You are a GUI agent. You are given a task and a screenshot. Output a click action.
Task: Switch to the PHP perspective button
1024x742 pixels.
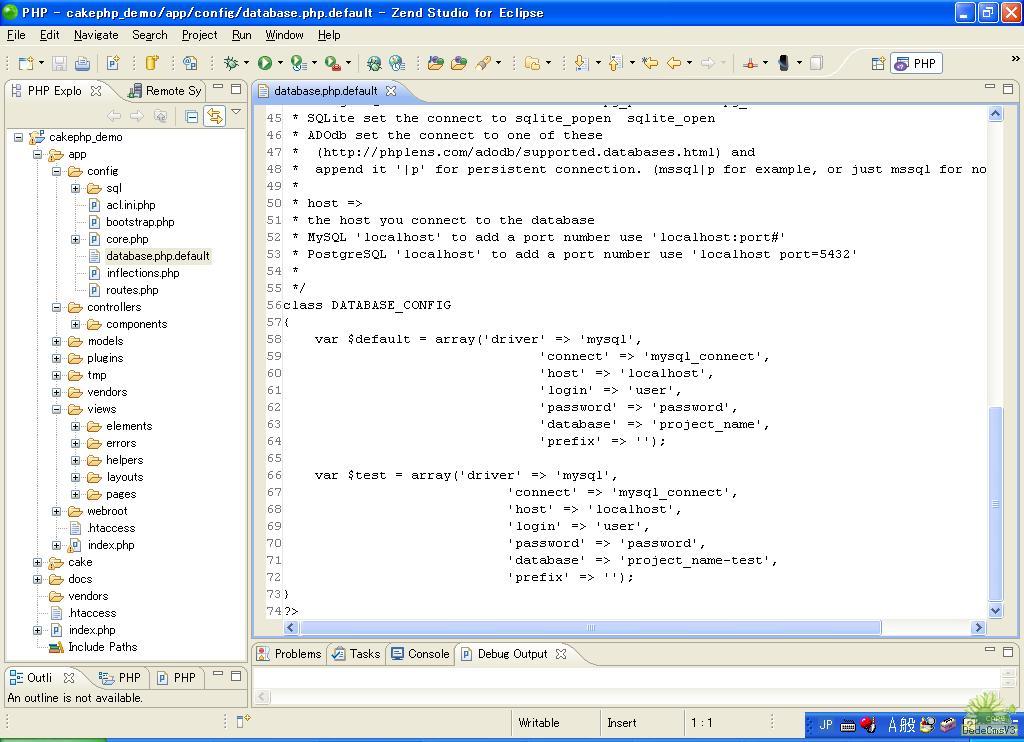point(918,63)
